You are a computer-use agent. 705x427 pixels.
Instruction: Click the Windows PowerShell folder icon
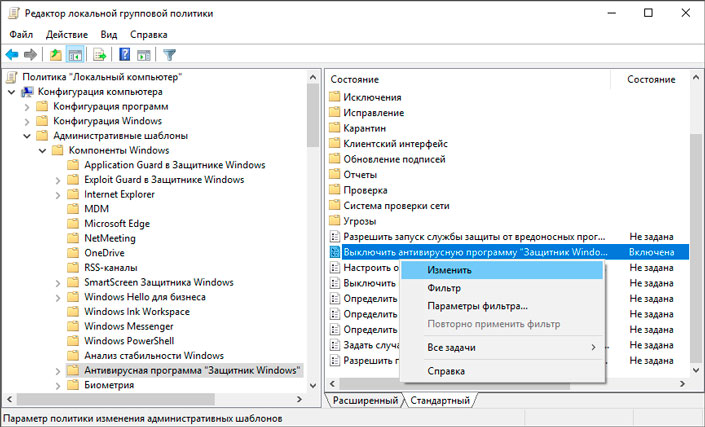pos(73,341)
